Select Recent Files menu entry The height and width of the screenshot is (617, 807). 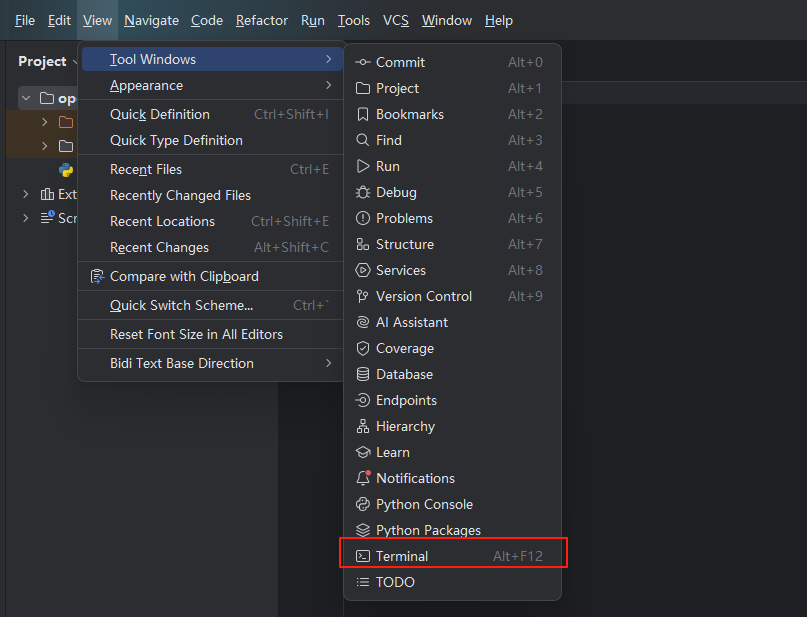pyautogui.click(x=212, y=169)
